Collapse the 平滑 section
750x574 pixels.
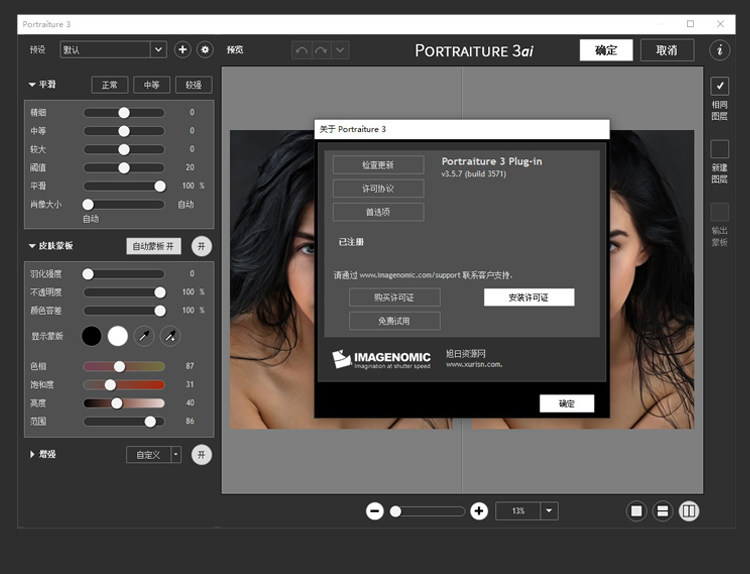[32, 85]
